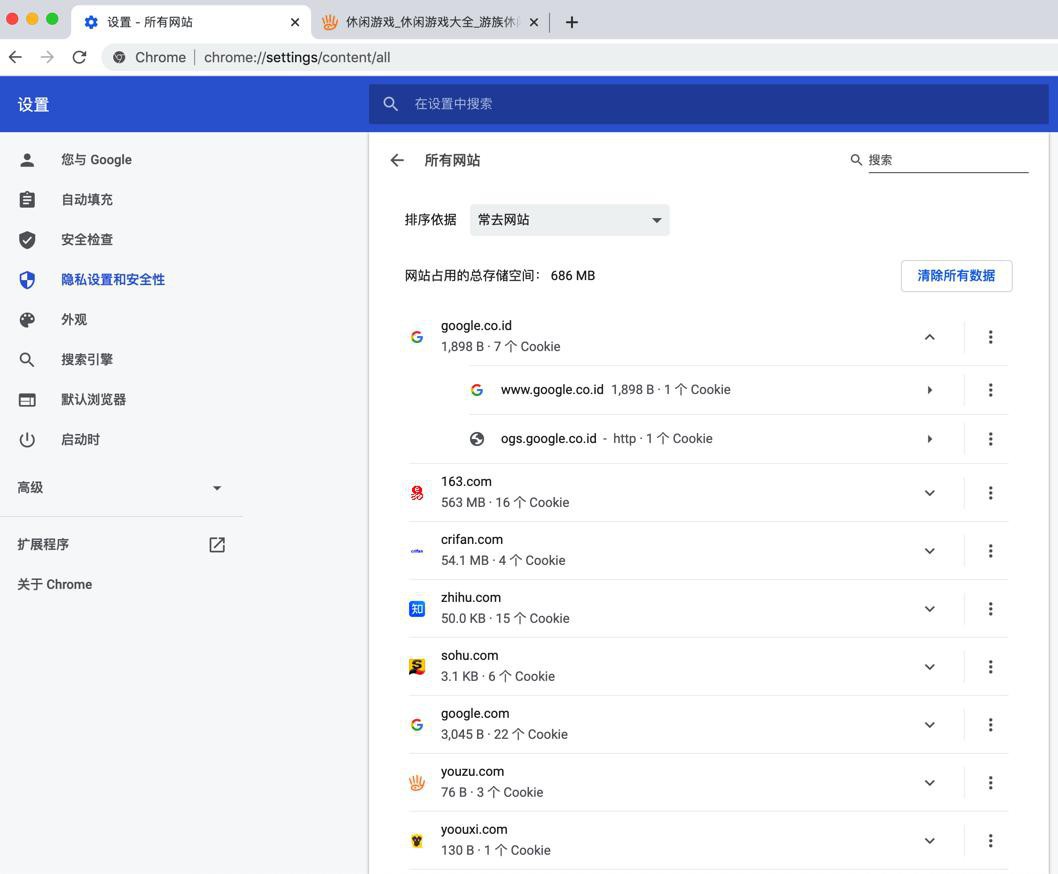Click the Chrome site info icon in address bar

tap(119, 57)
